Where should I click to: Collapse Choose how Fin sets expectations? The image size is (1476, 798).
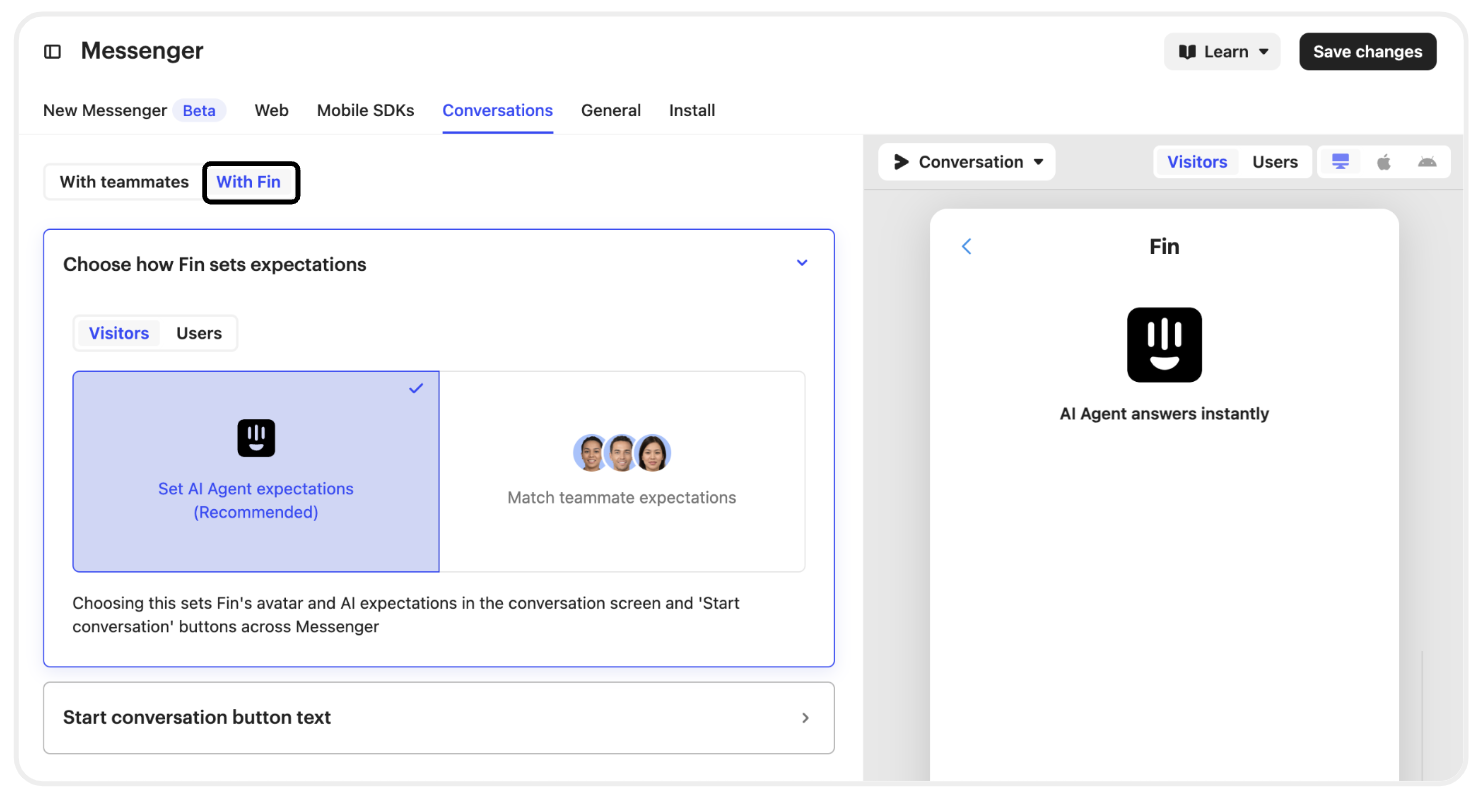(x=802, y=263)
